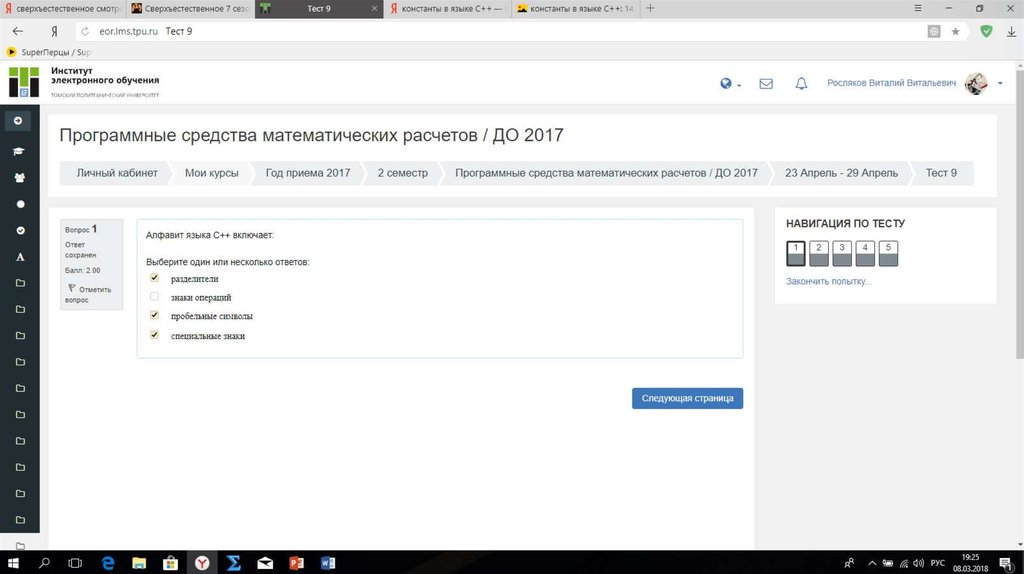Open the language globe menu

pos(730,84)
